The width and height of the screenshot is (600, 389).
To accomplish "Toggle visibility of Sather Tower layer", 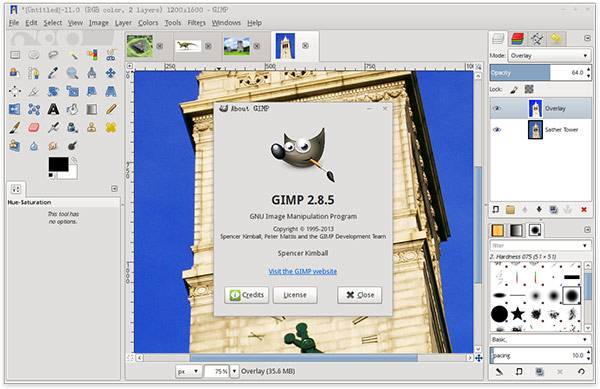I will point(497,130).
